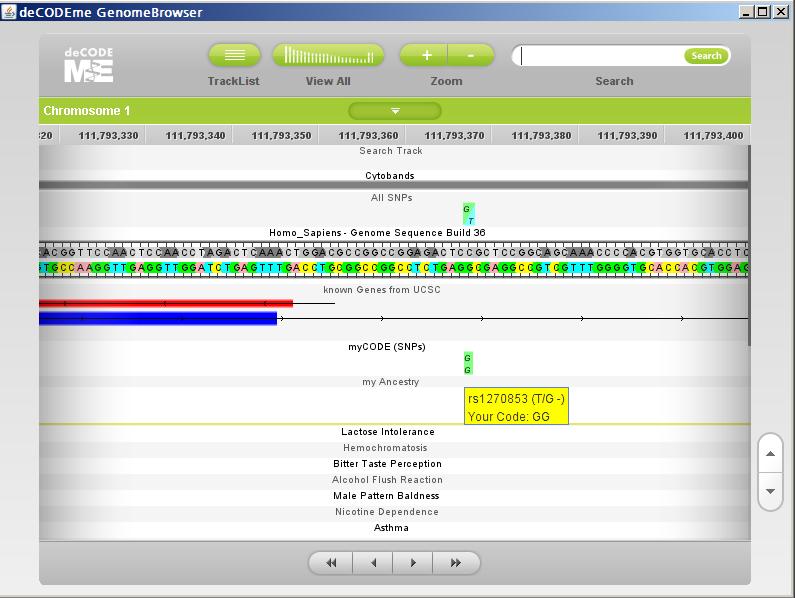Click the vertical scrollbar of the track panel

[x=748, y=245]
